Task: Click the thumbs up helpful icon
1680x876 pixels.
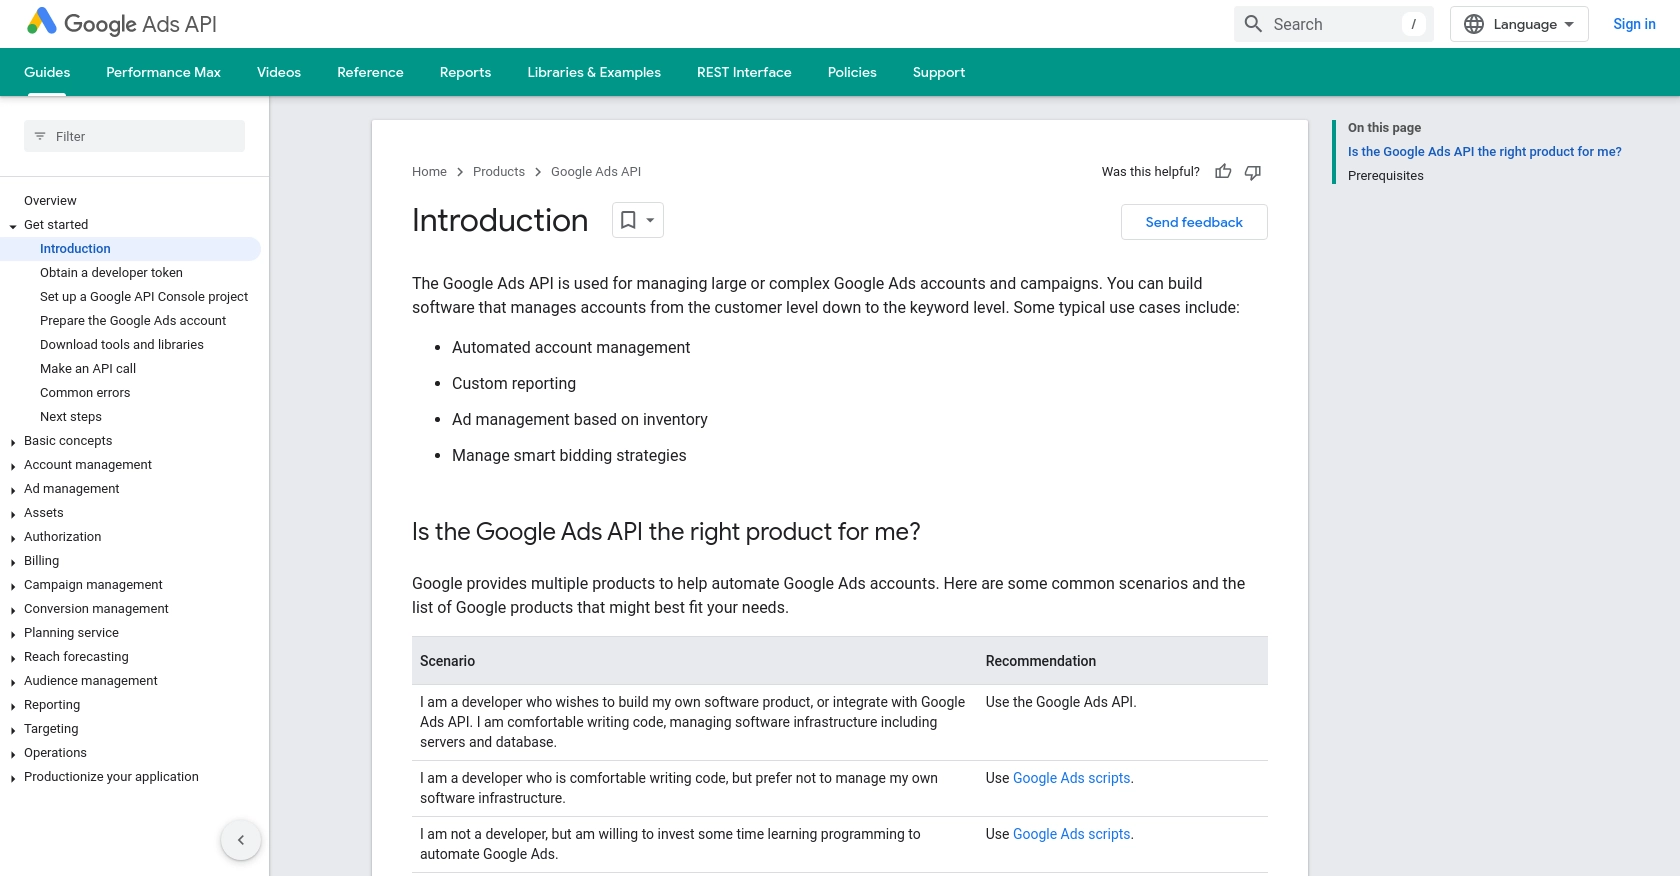Action: 1223,172
